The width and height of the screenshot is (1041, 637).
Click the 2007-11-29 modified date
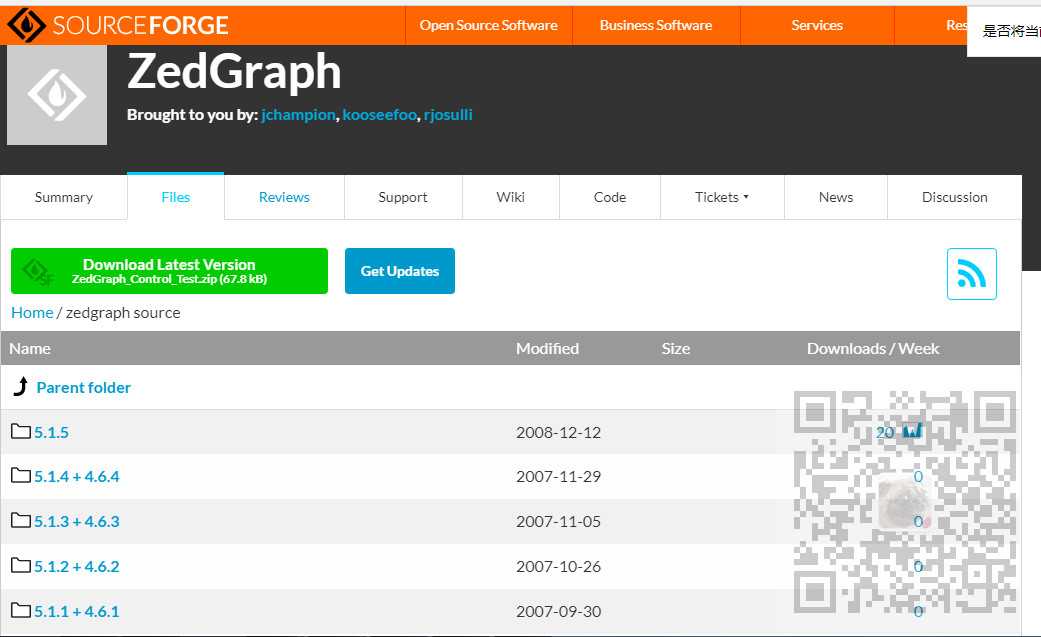558,476
